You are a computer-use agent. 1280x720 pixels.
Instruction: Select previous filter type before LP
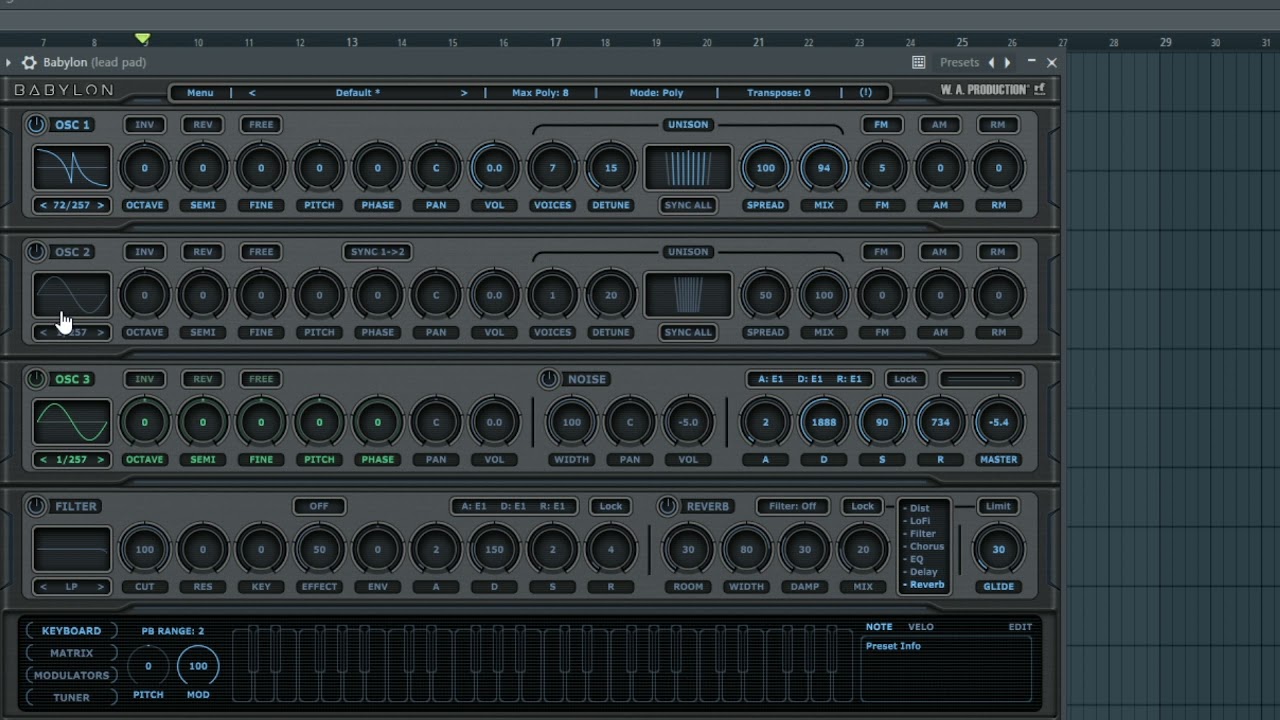pos(43,586)
